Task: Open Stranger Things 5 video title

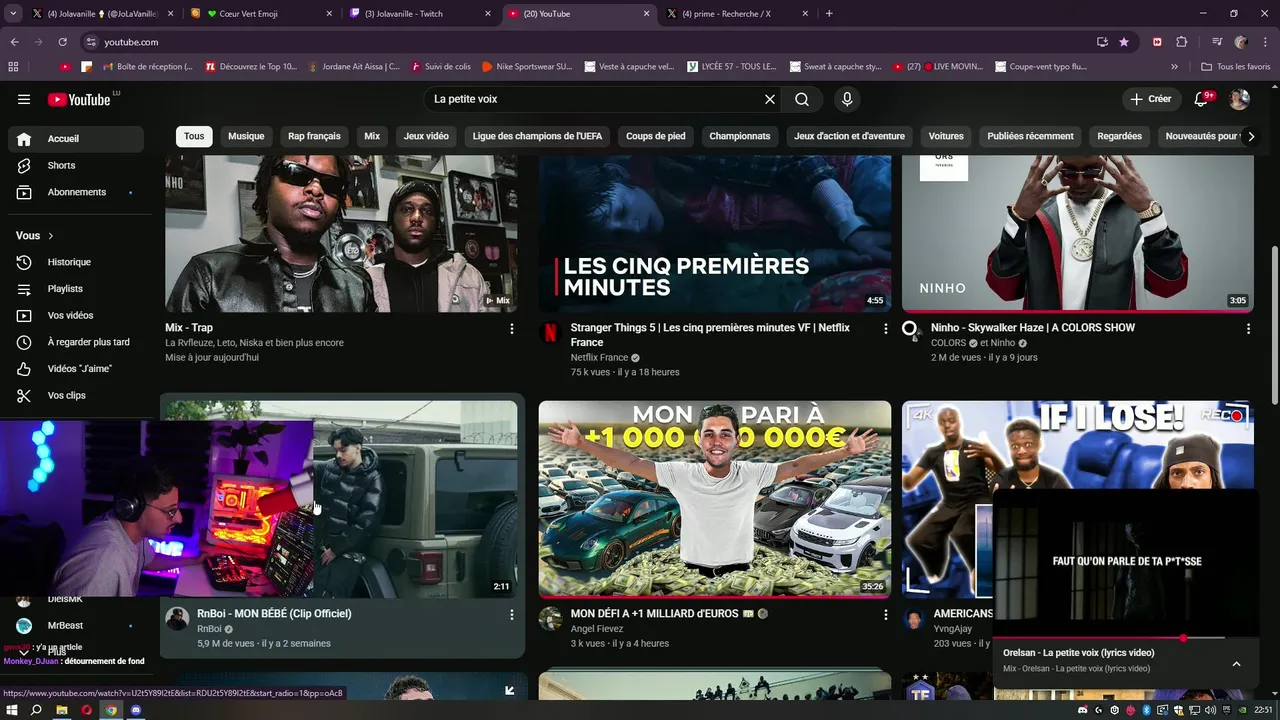Action: 710,335
